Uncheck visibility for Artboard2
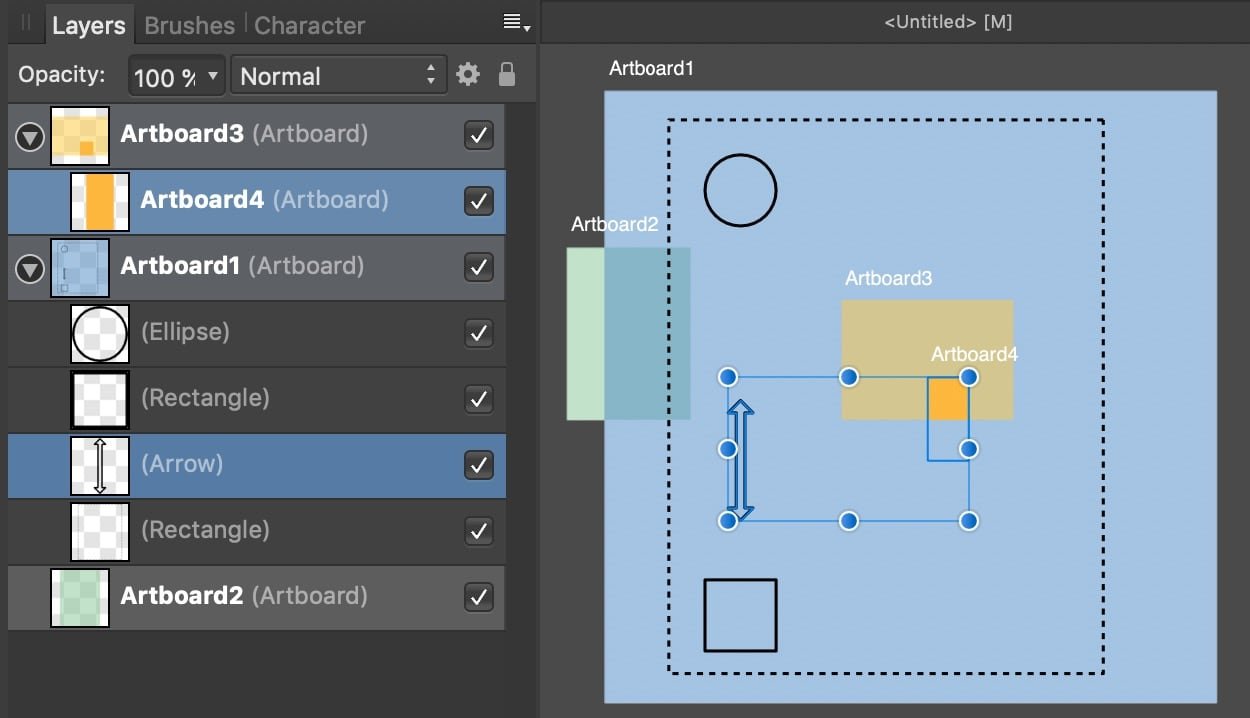The image size is (1250, 718). (478, 596)
